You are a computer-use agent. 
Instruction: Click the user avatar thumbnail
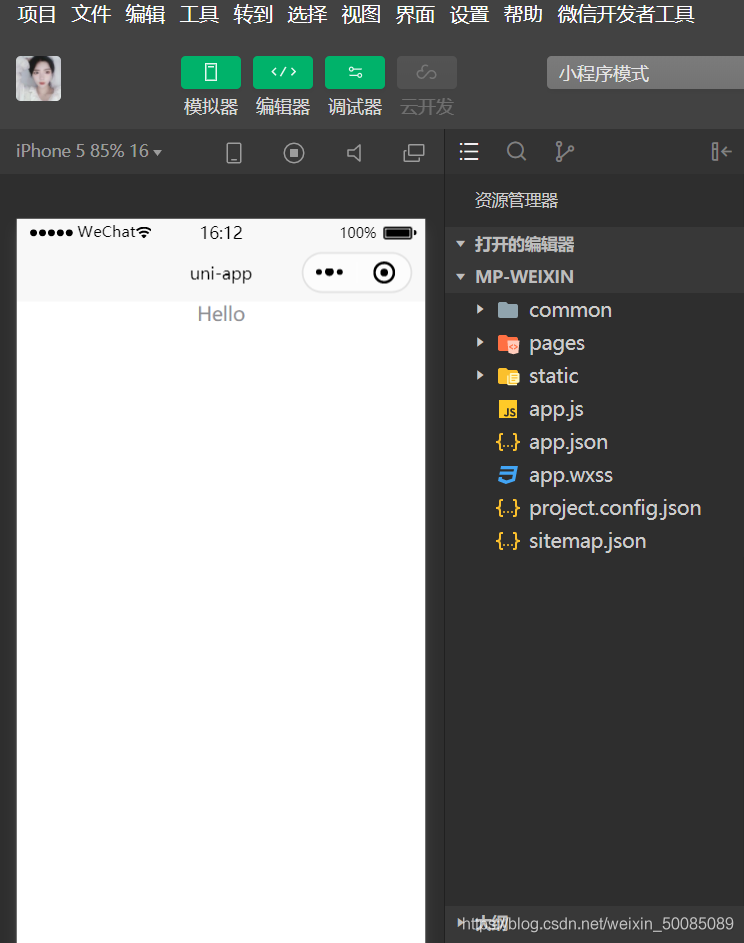pos(38,78)
